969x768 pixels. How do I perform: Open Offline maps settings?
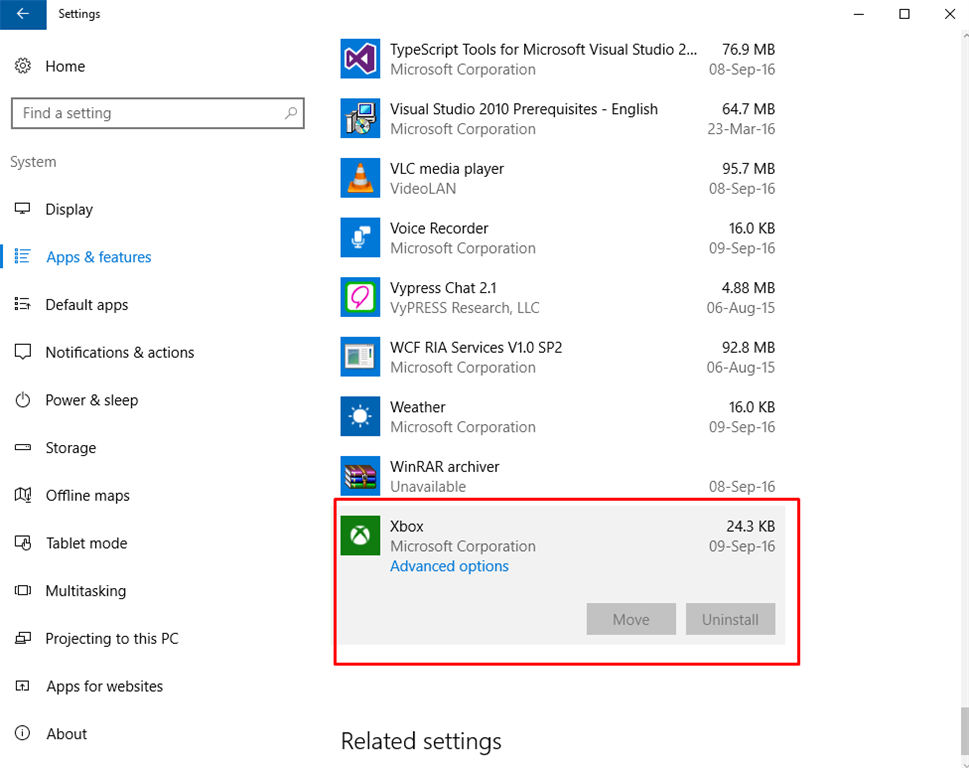pos(87,496)
